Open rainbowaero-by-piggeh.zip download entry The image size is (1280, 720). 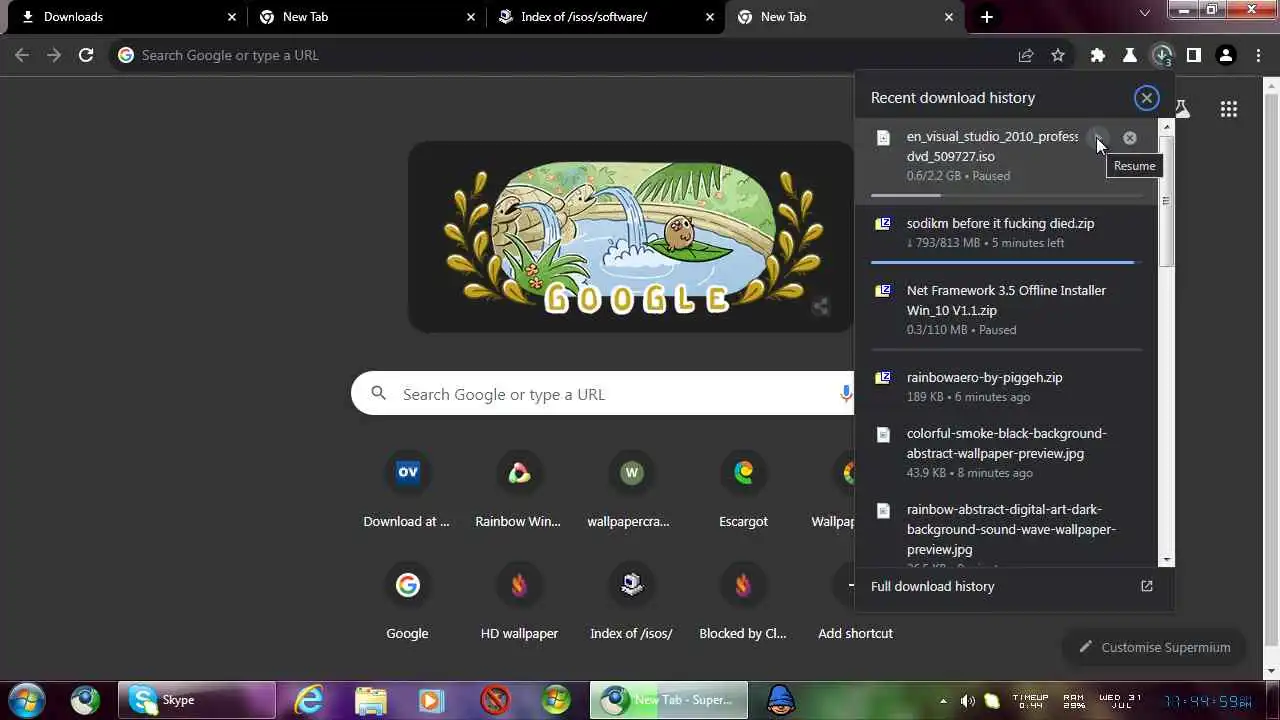(x=1006, y=387)
